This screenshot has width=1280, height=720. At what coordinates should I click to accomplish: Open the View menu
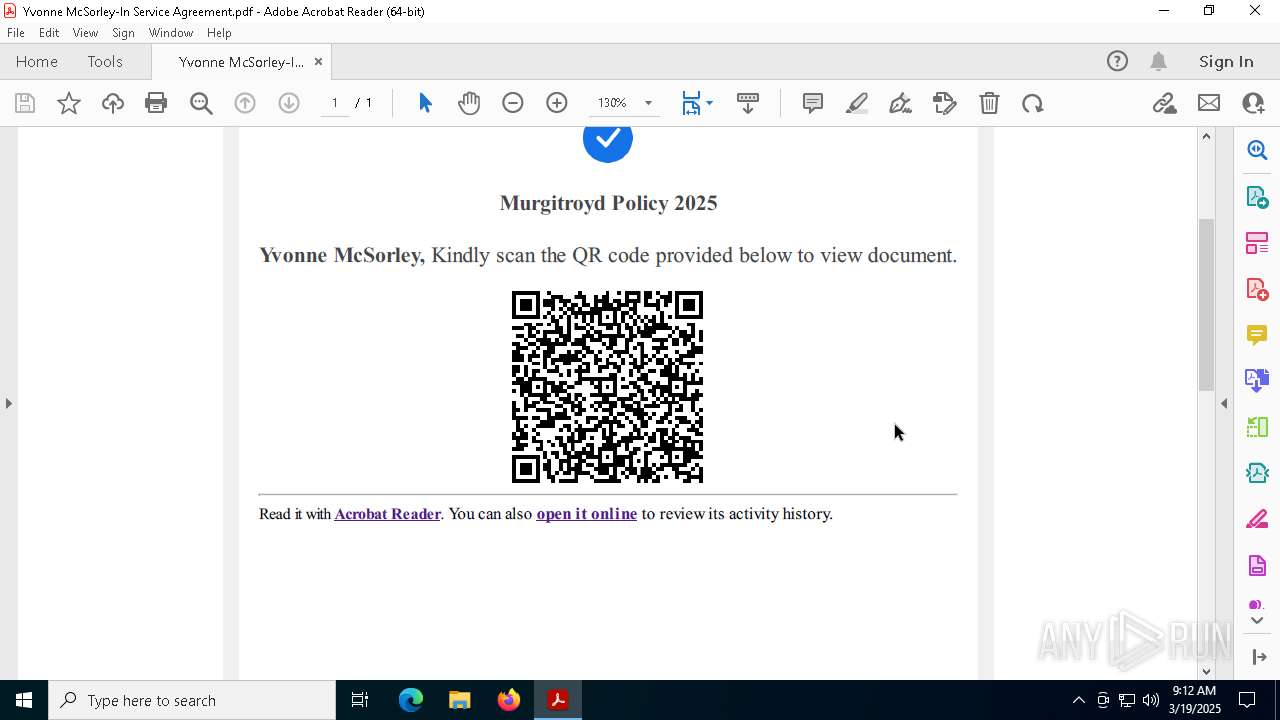point(85,33)
